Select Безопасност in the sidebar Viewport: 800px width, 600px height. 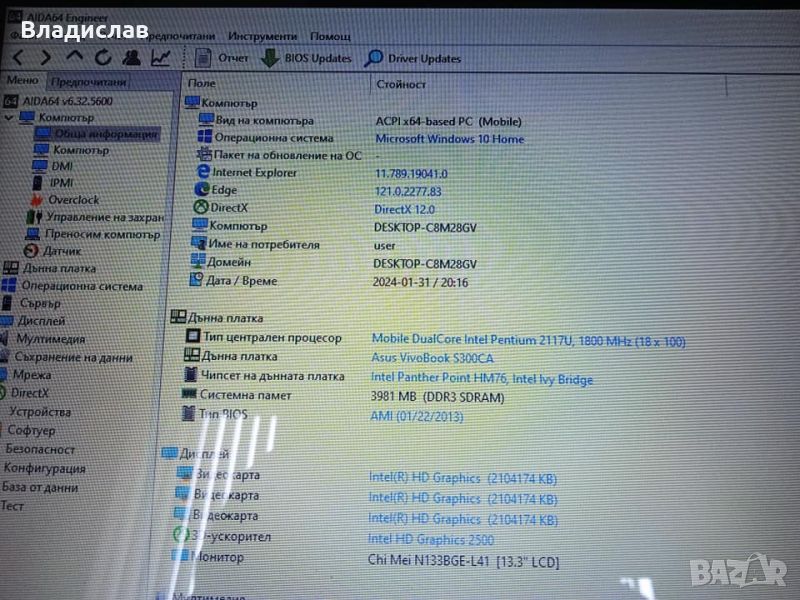click(40, 449)
